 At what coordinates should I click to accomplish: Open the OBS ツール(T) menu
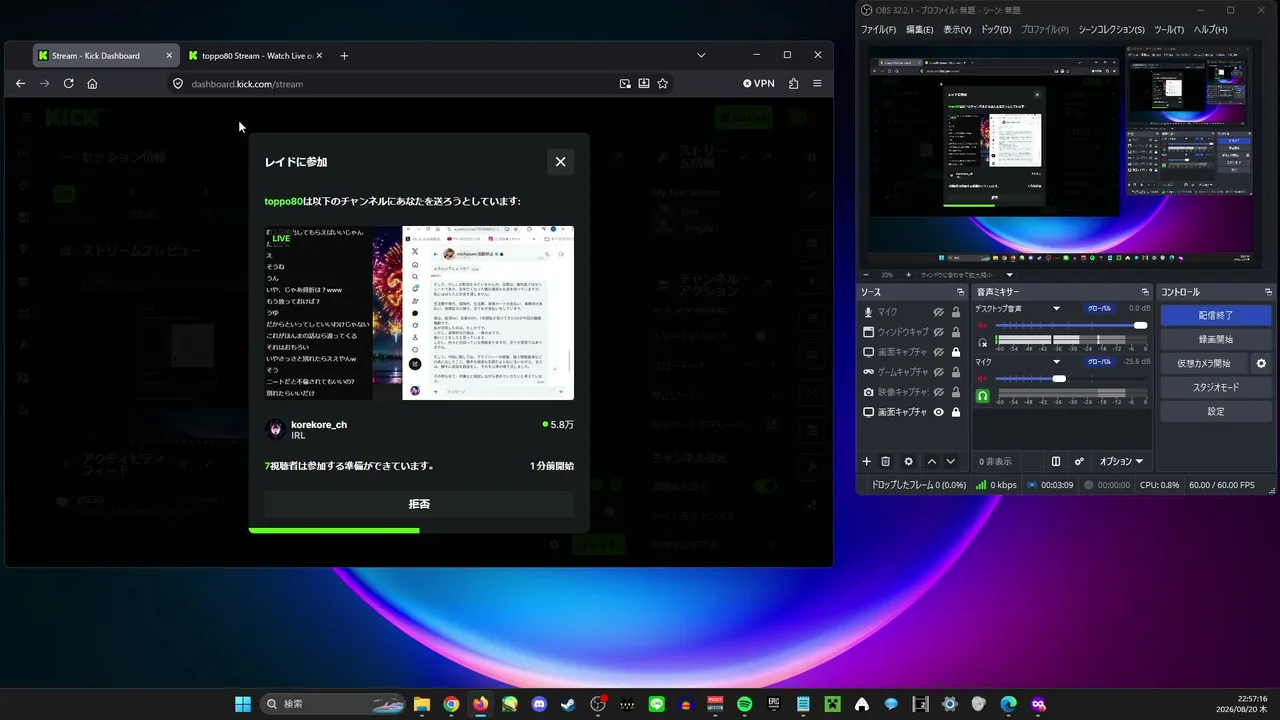coord(1169,30)
